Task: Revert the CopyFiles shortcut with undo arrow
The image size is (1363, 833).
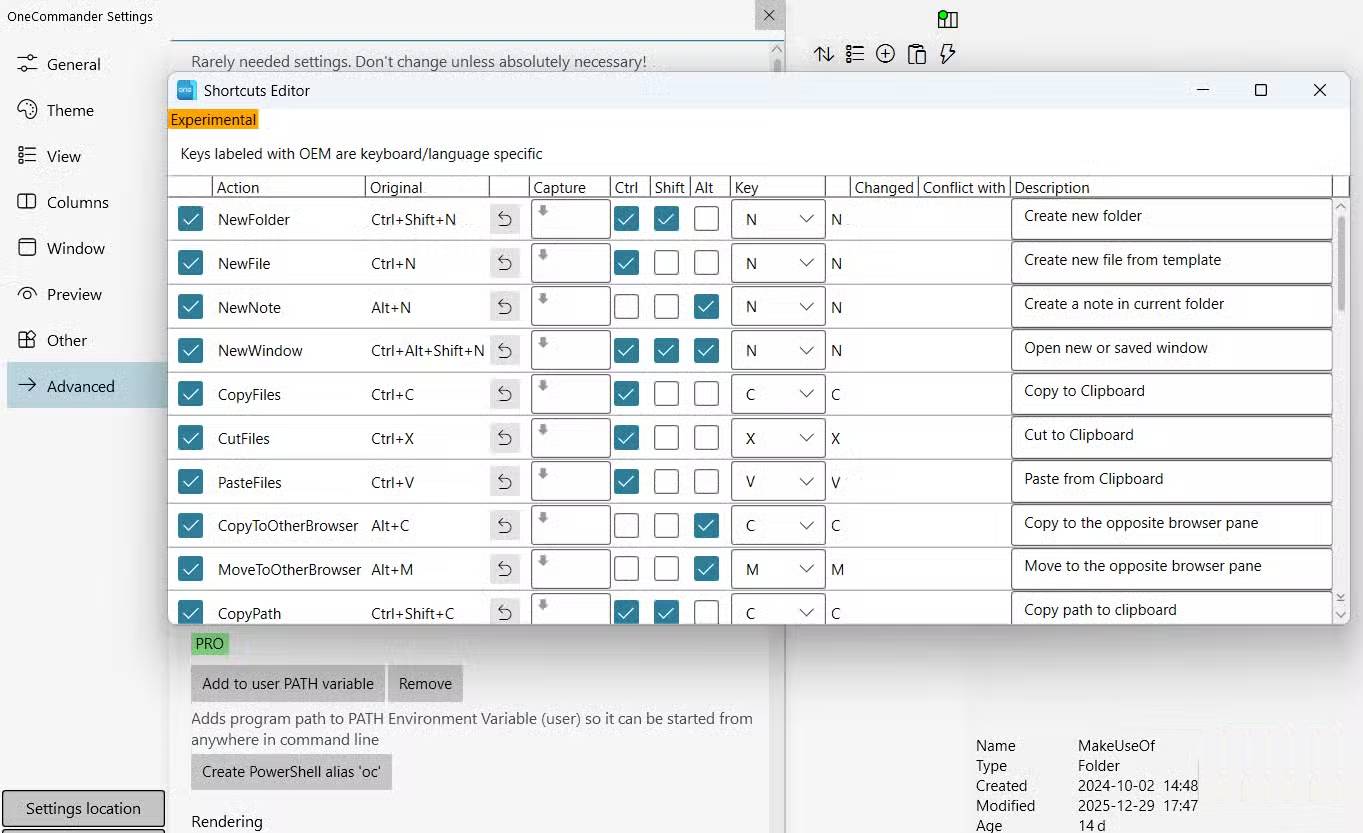Action: pyautogui.click(x=505, y=395)
